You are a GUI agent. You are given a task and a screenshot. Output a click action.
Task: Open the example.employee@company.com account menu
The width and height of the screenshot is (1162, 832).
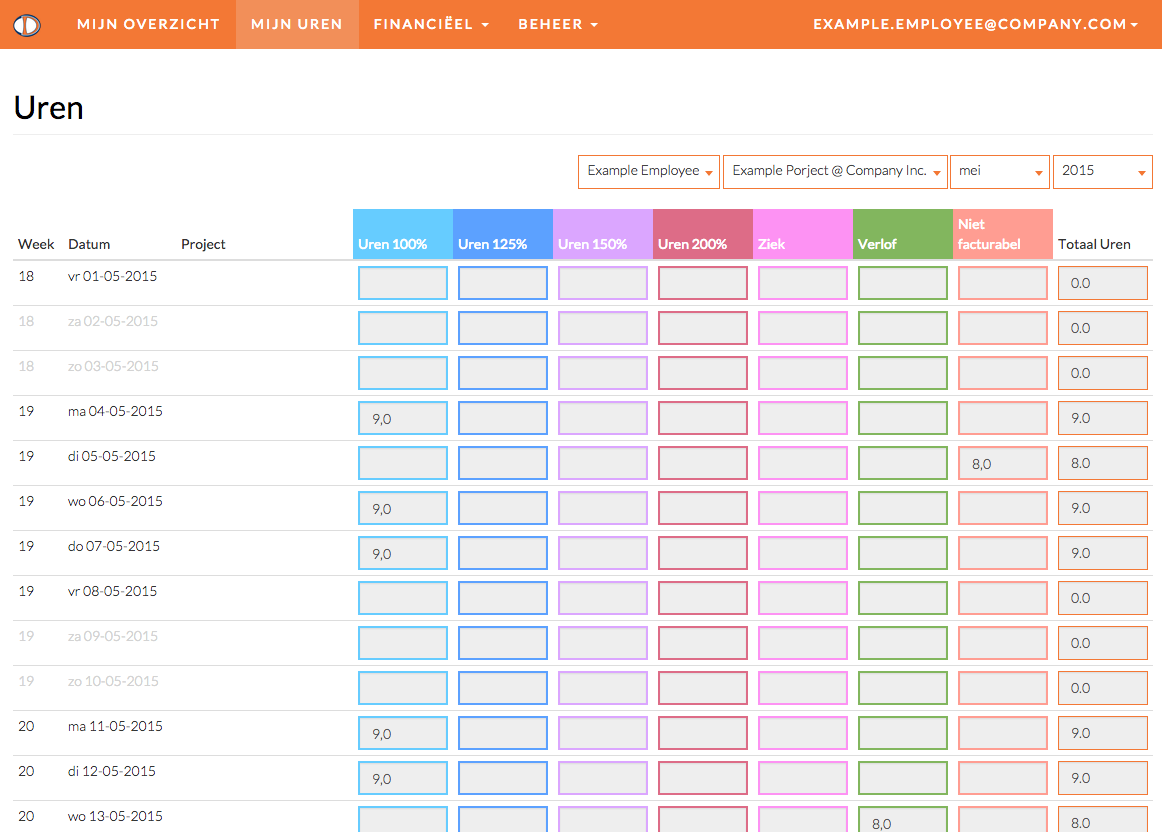coord(975,24)
